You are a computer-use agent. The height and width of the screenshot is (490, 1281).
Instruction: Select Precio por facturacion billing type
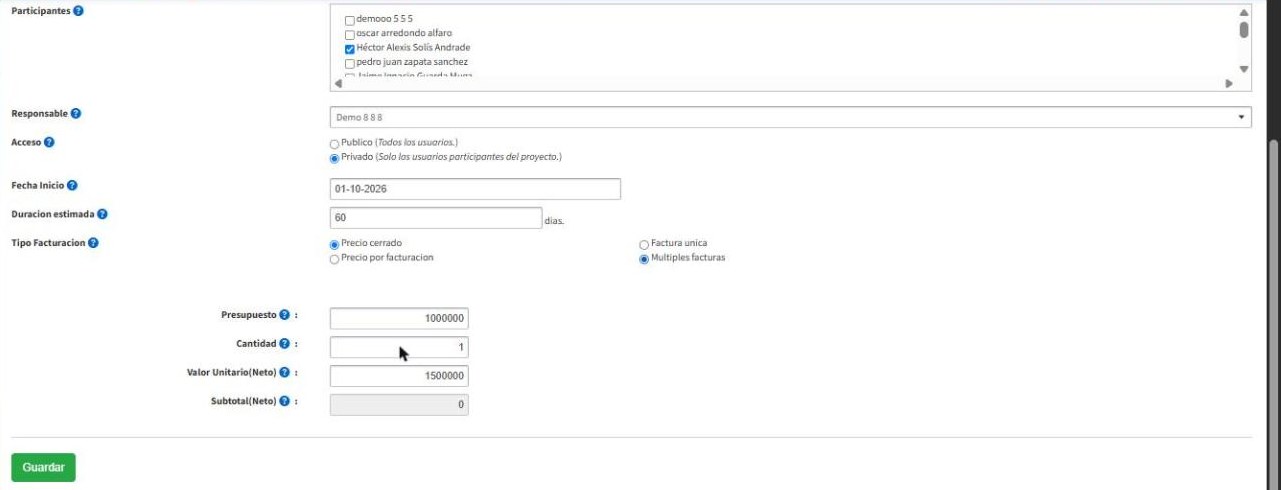(334, 259)
